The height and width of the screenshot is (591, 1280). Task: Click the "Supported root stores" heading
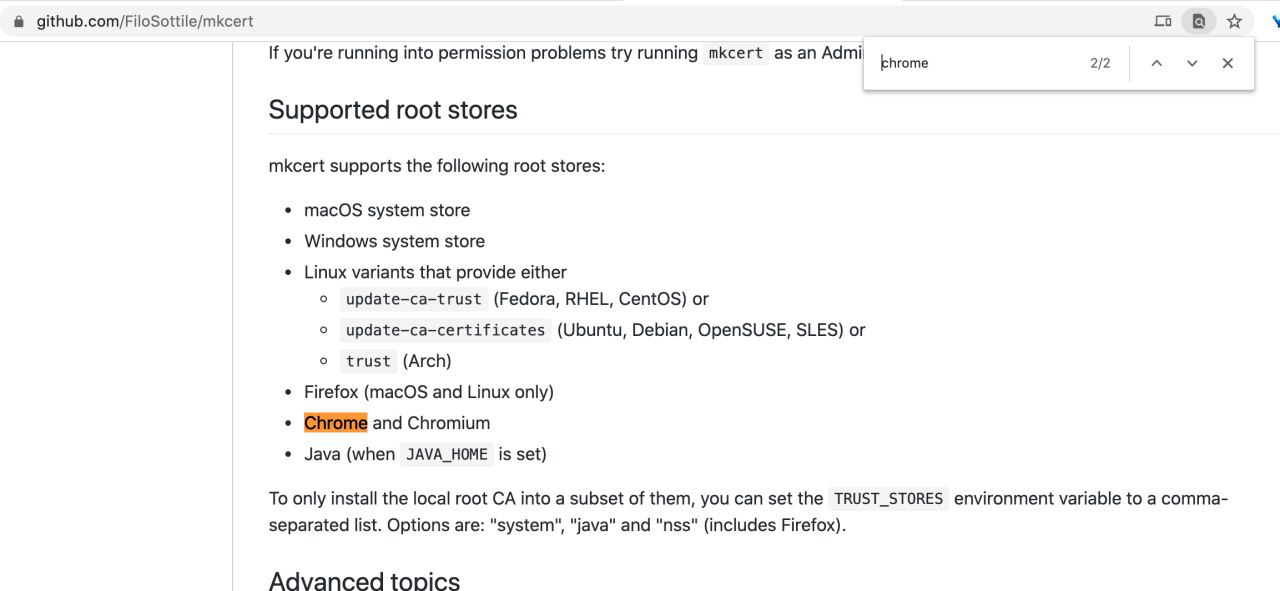(393, 110)
